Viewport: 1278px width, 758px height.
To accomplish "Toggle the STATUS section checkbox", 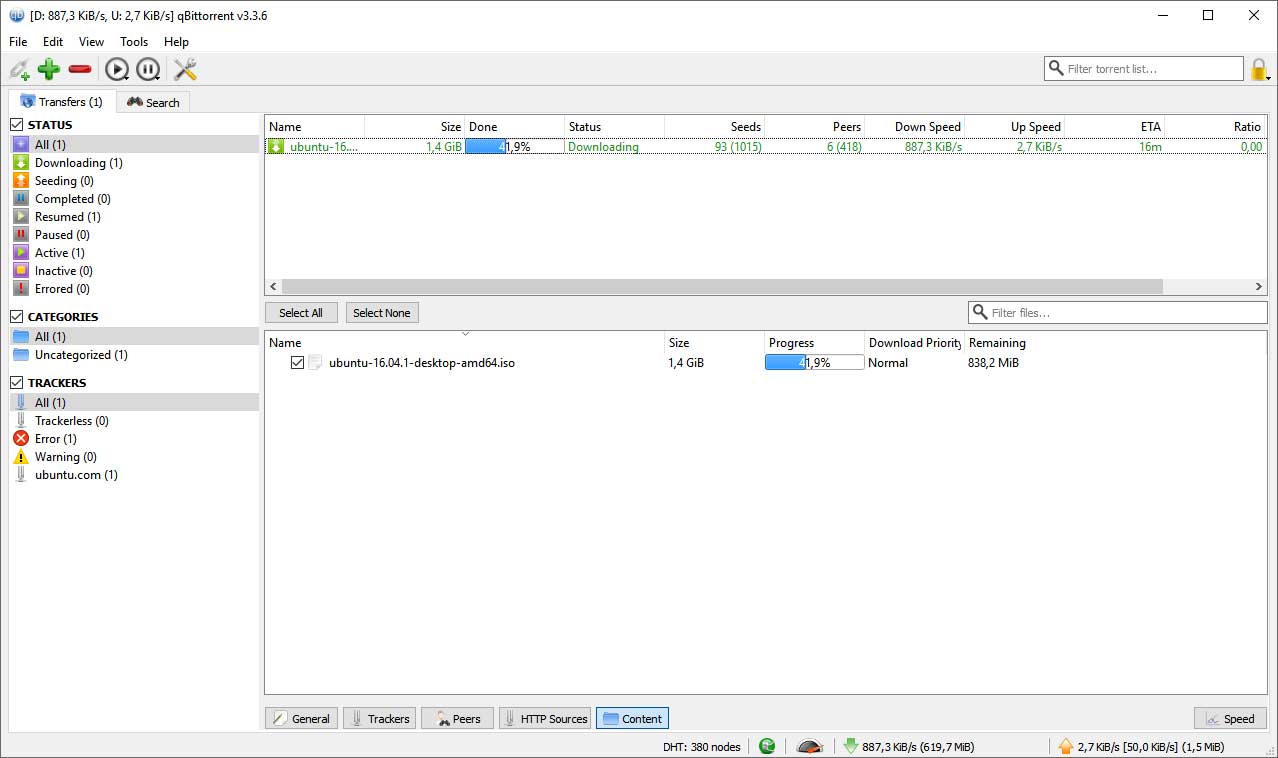I will (x=17, y=125).
